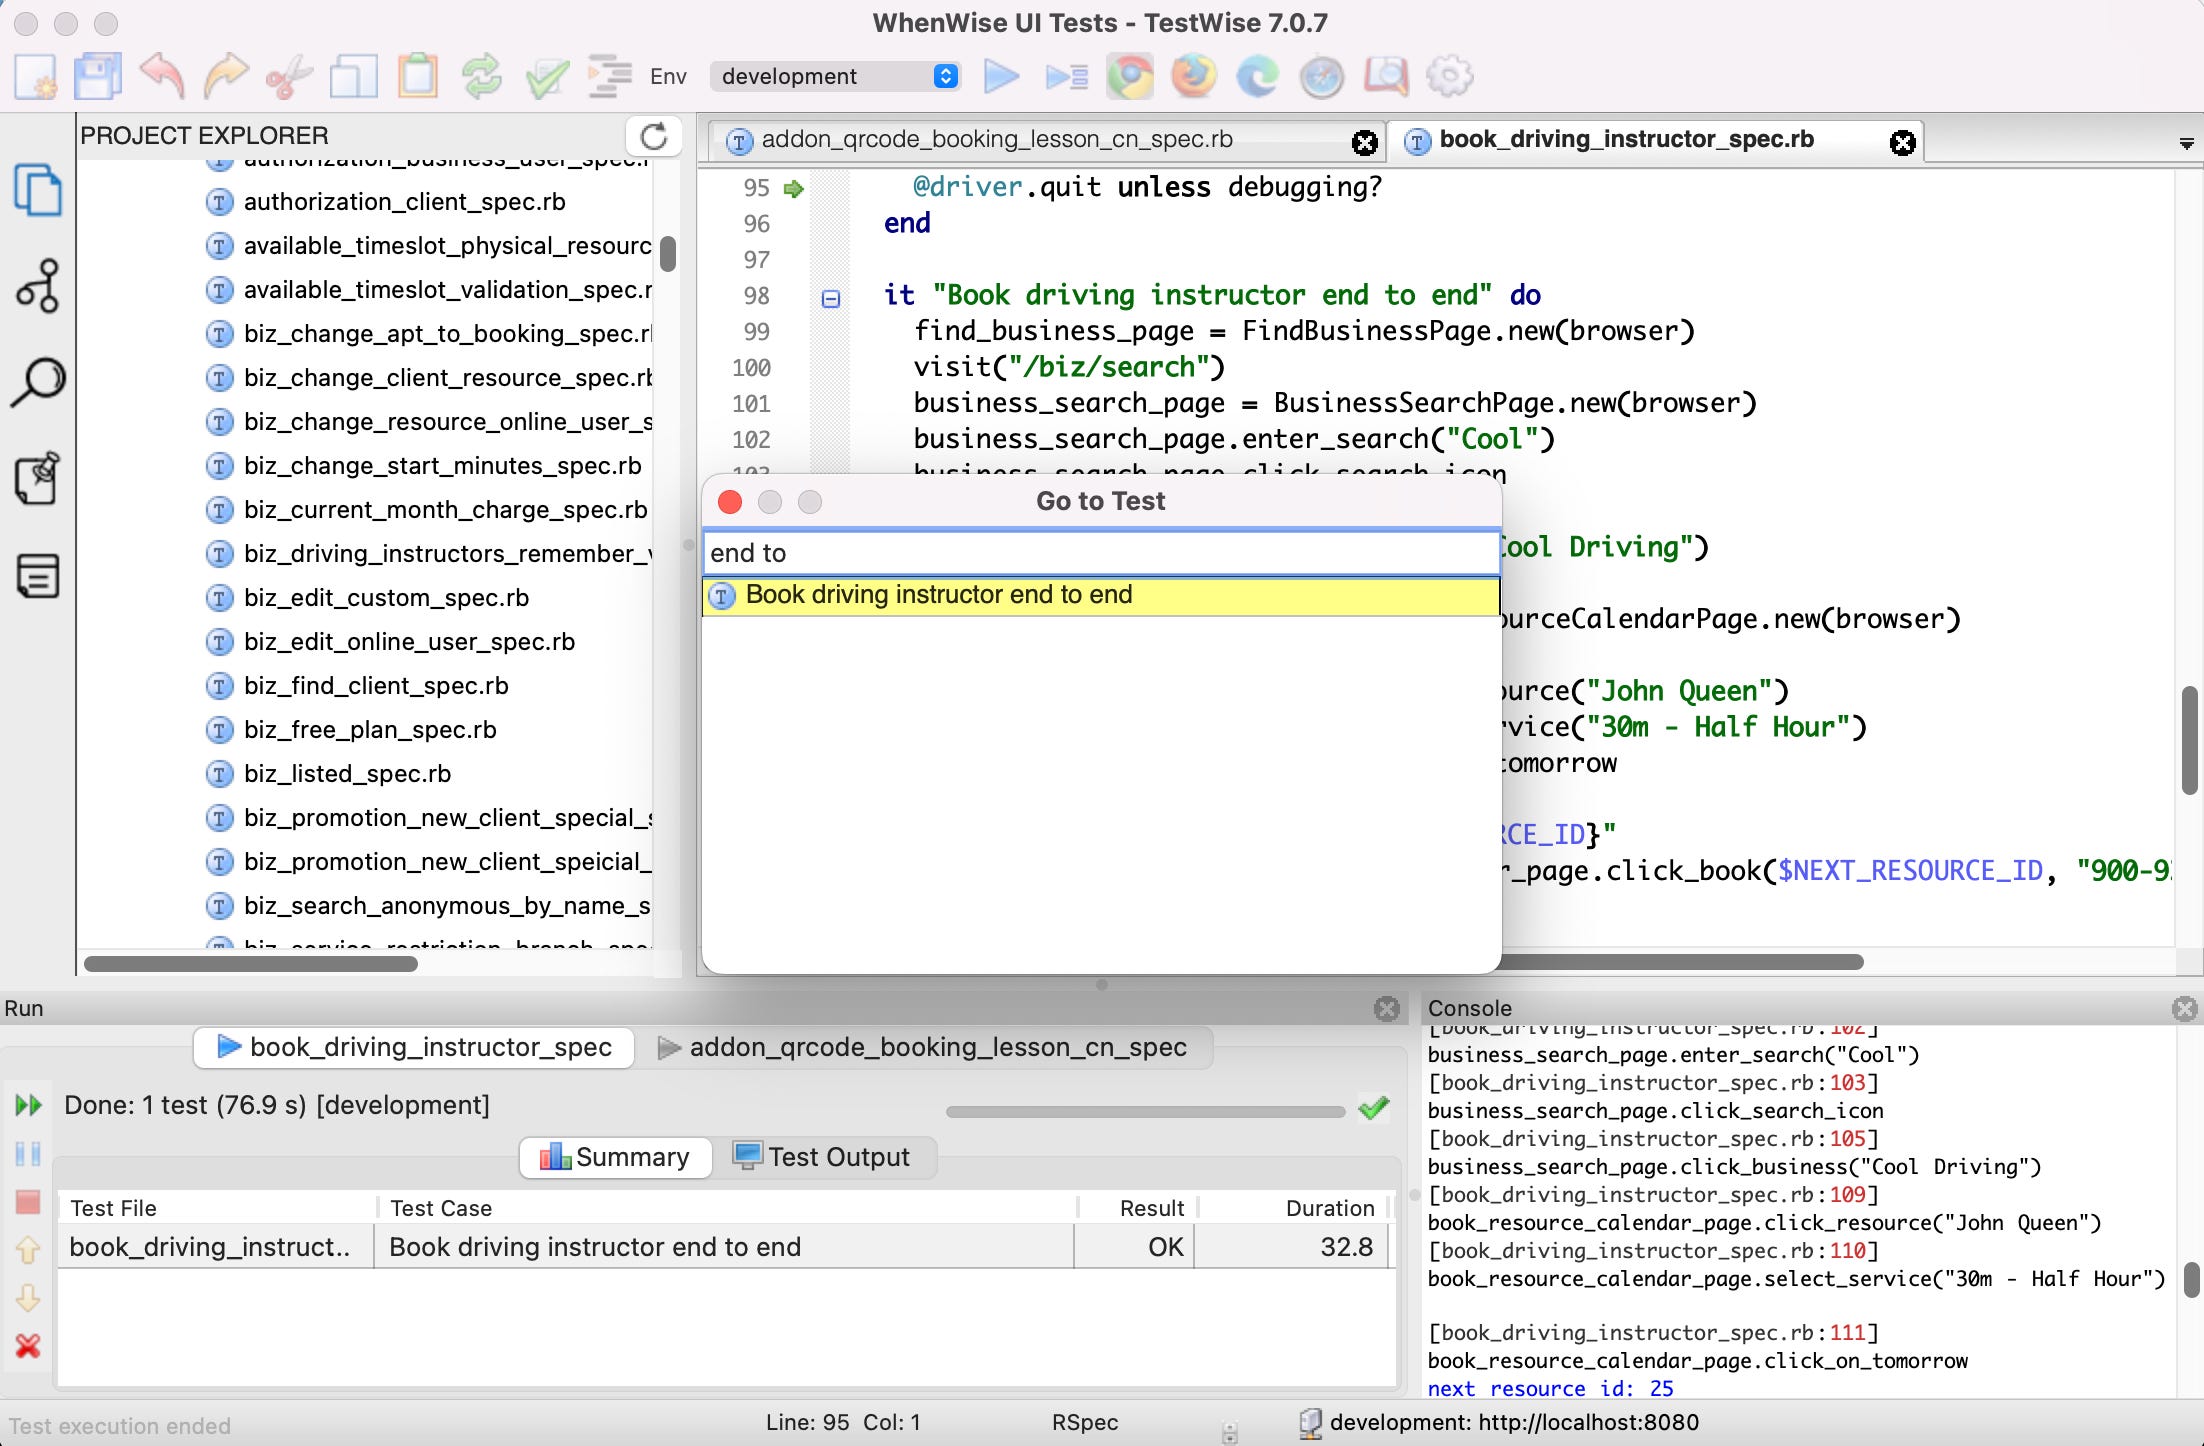This screenshot has width=2204, height=1446.
Task: Open authorization_client_spec.rb in explorer
Action: [x=404, y=202]
